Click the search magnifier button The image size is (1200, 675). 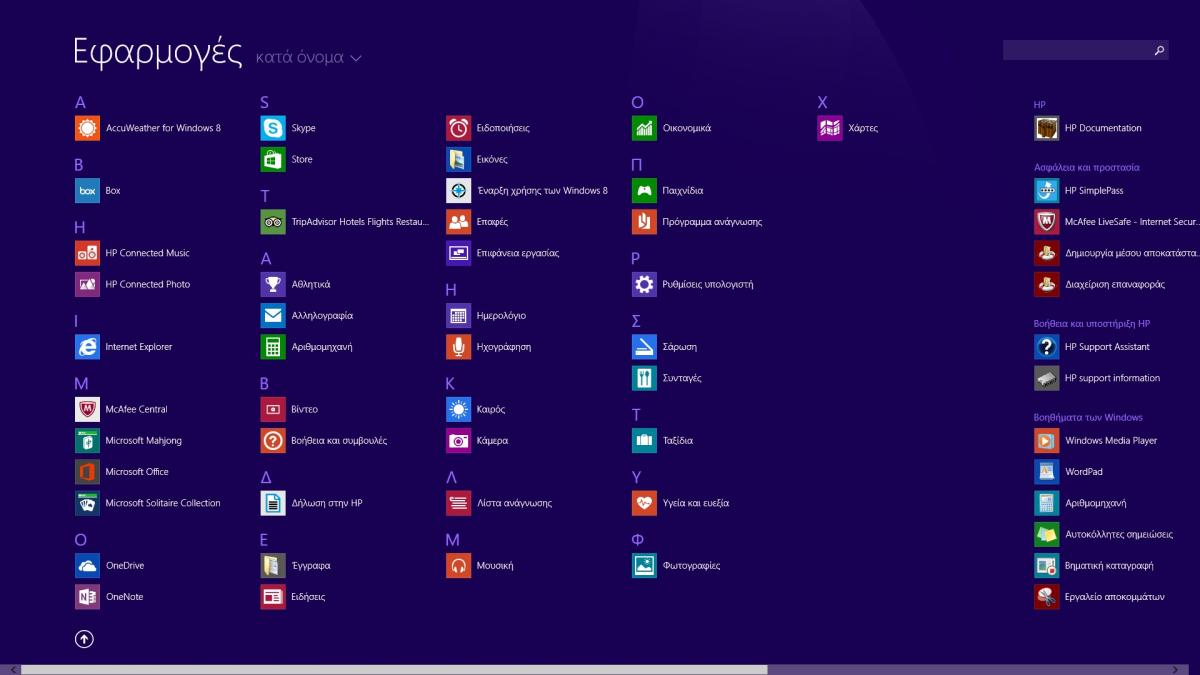pos(1159,50)
